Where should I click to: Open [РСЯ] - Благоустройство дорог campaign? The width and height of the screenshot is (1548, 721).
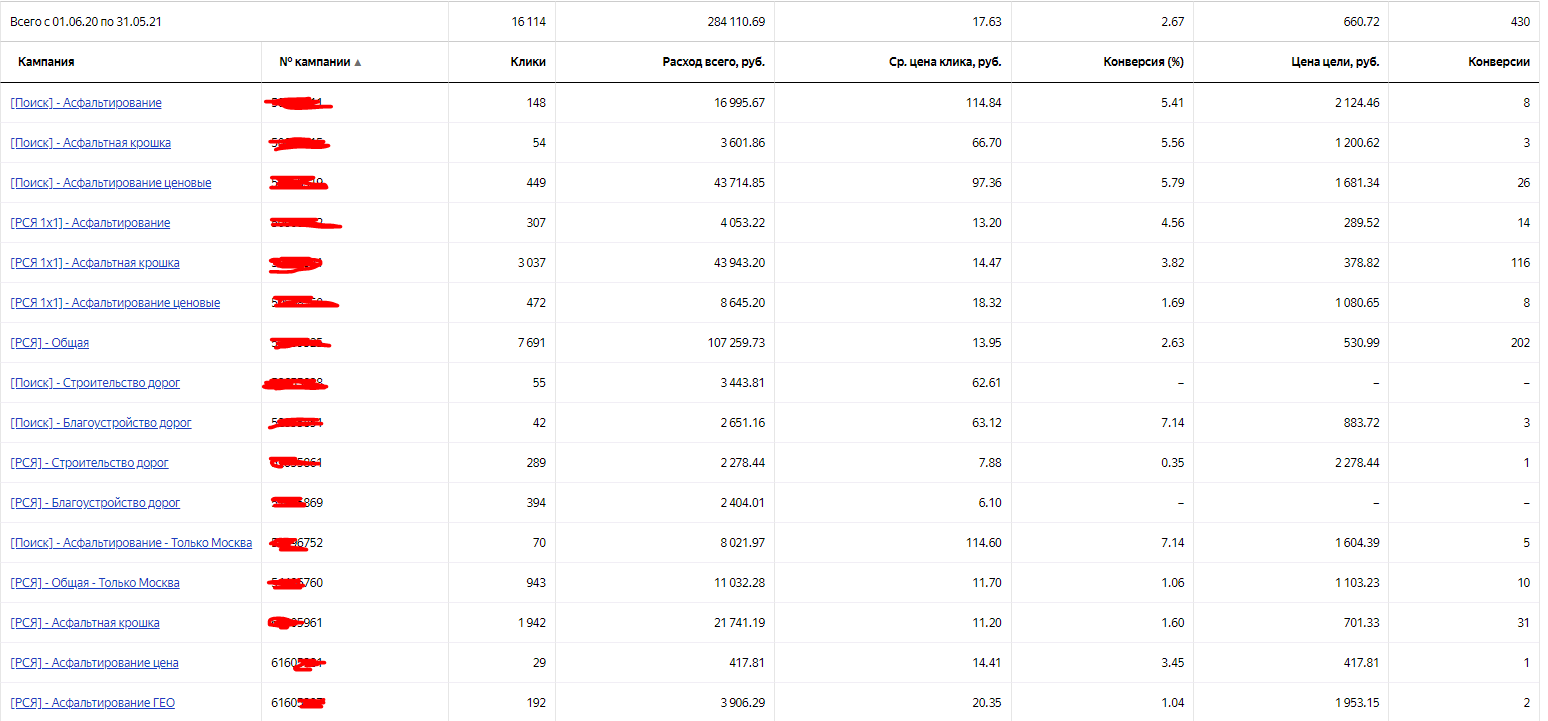(95, 503)
